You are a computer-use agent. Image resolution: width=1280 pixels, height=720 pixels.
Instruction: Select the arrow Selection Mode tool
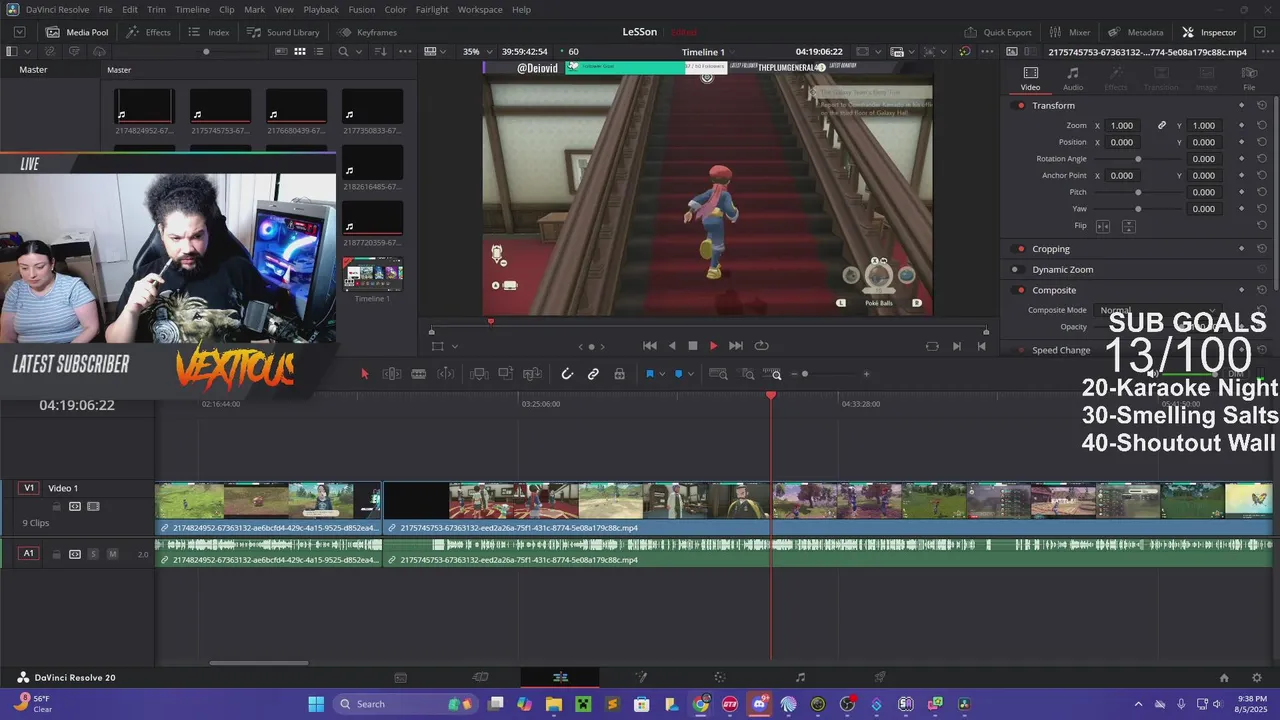tap(364, 374)
